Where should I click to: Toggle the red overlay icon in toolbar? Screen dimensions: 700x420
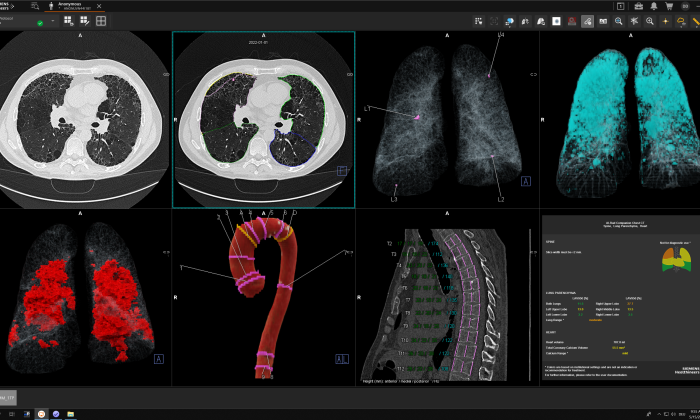(572, 20)
